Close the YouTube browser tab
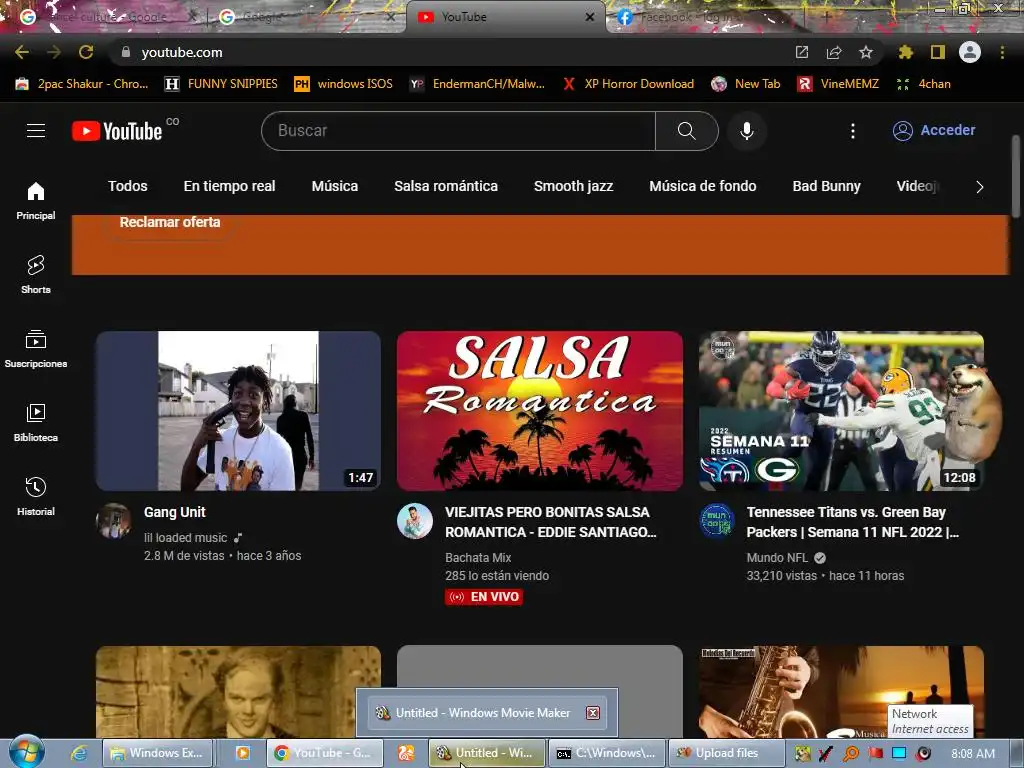 pos(590,17)
